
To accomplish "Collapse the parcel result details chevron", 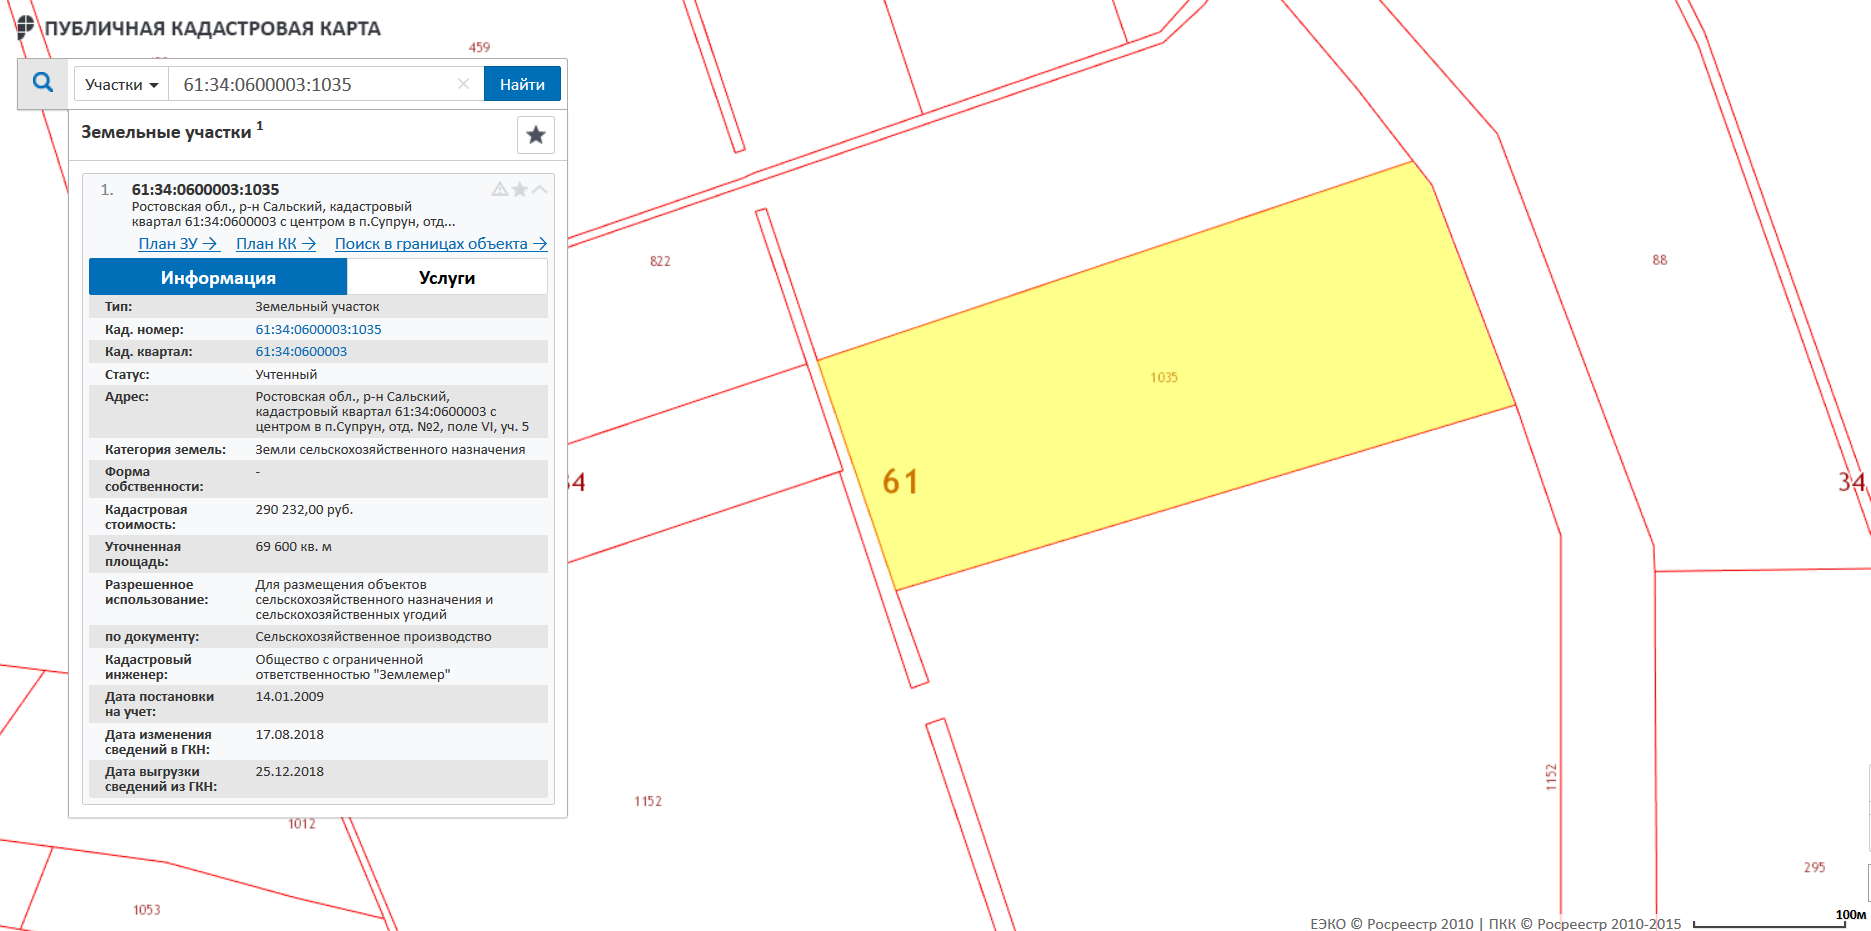I will [540, 189].
